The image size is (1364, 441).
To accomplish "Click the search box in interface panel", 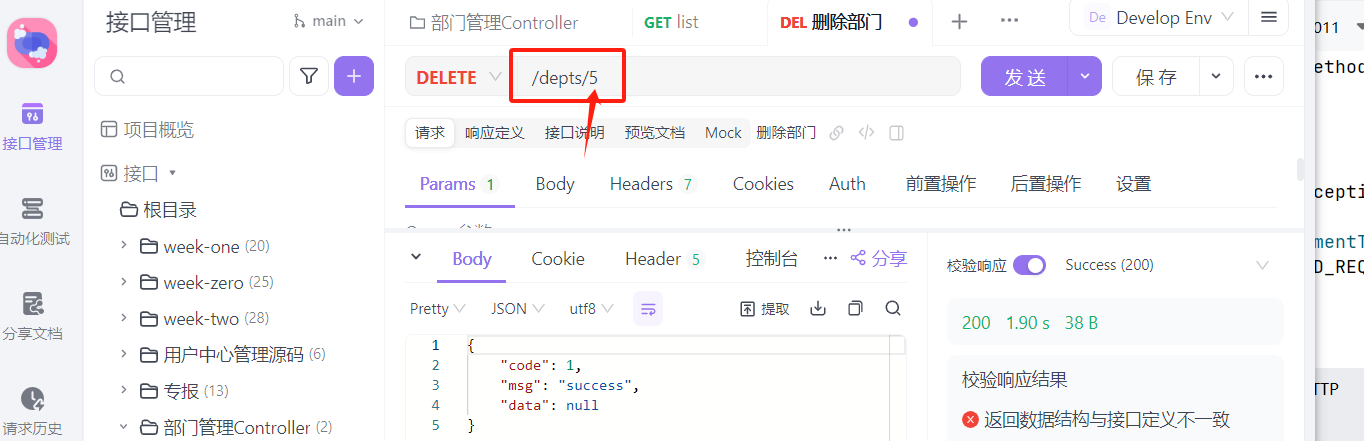I will coord(189,76).
